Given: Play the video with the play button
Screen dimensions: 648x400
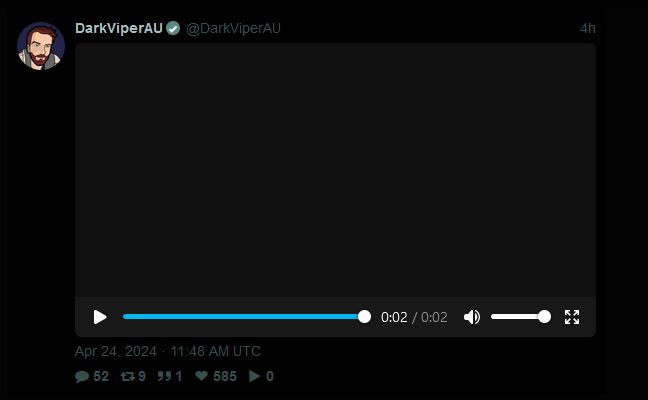Looking at the screenshot, I should (x=100, y=317).
